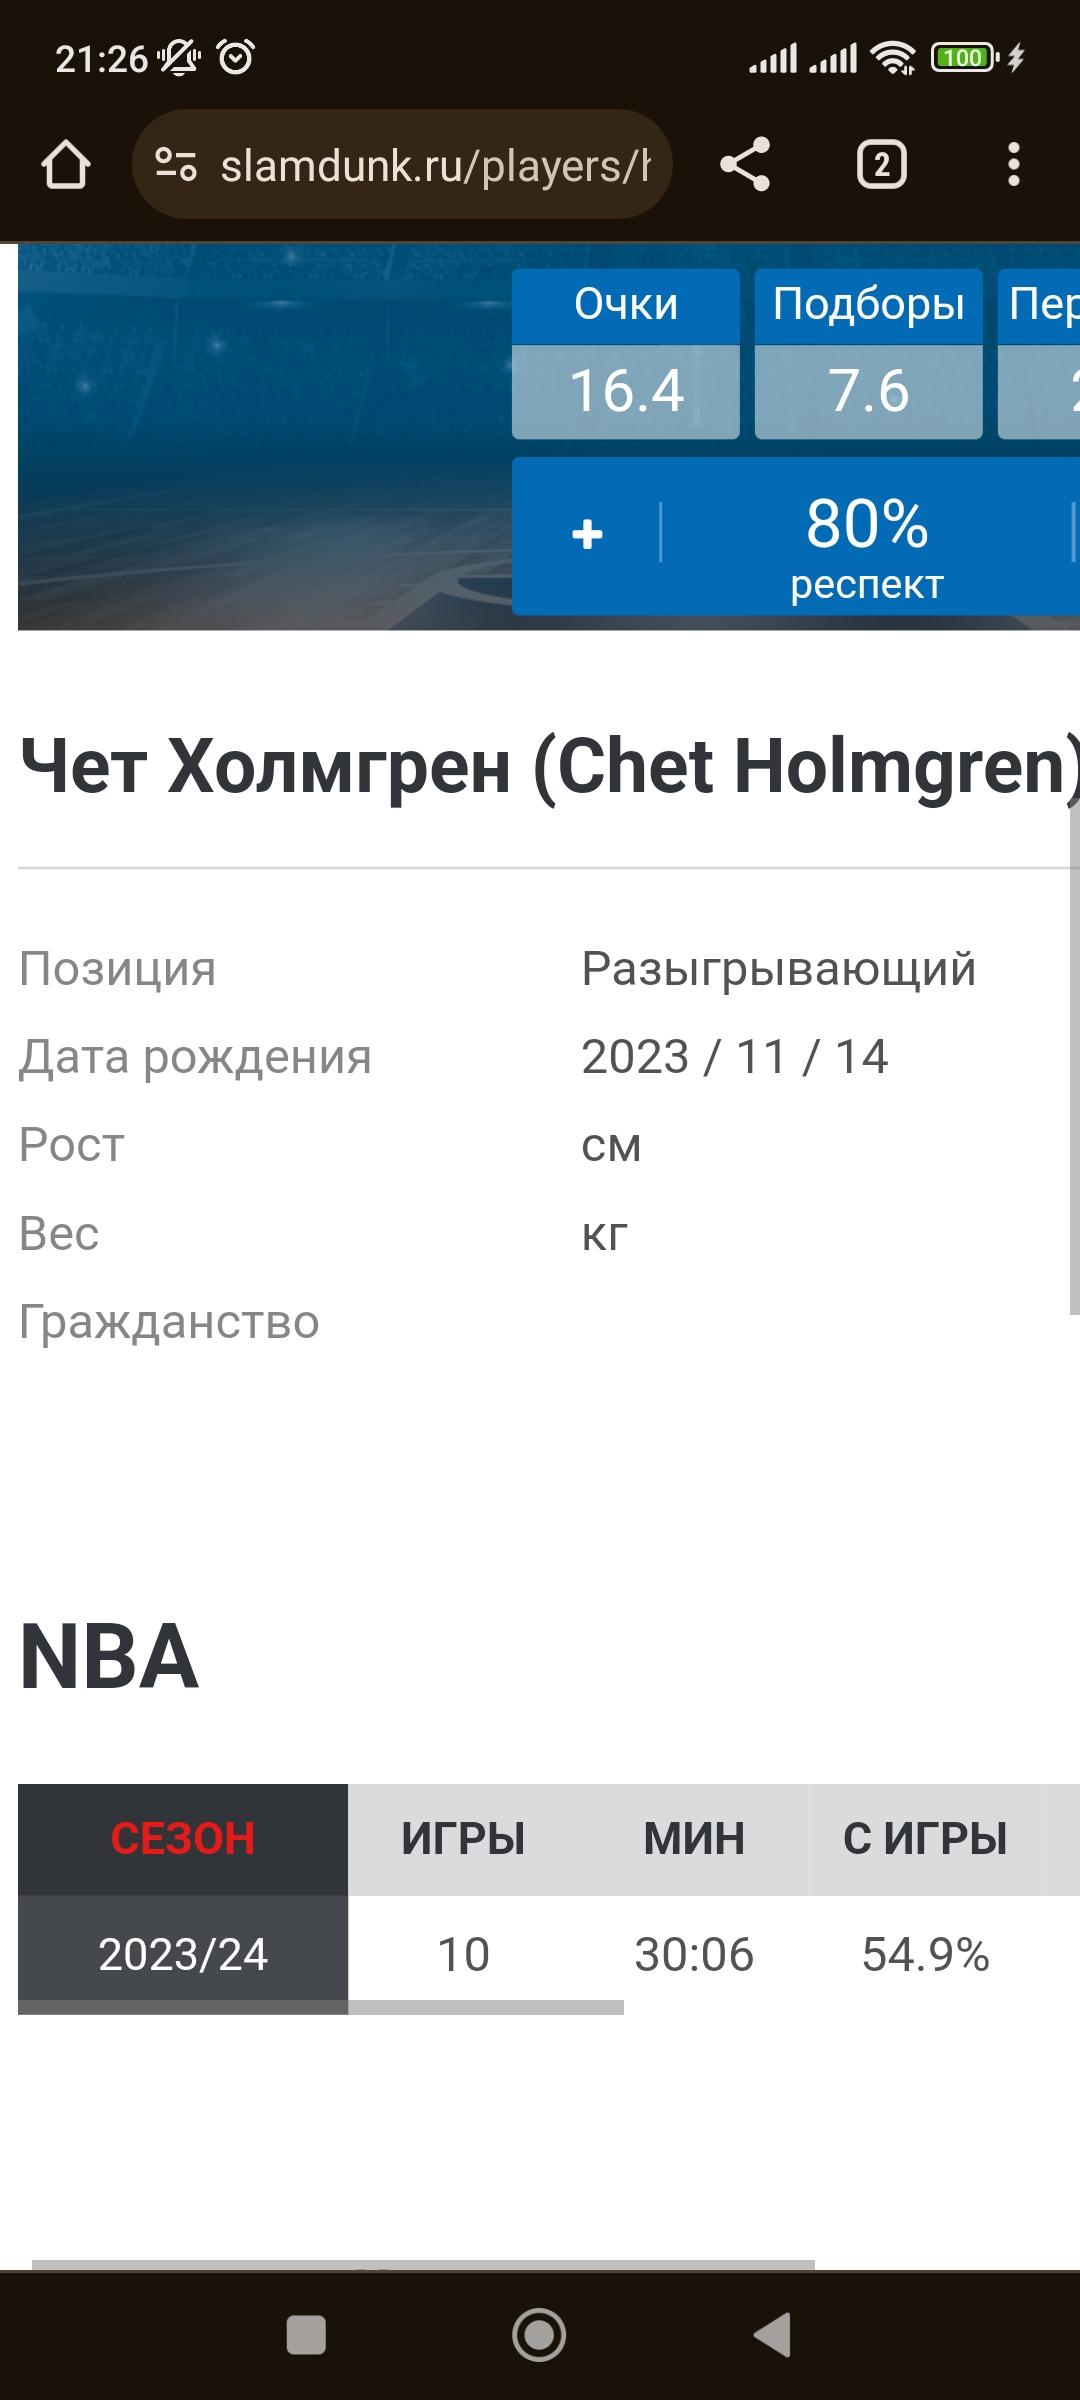Screen dimensions: 1080x2400
Task: Open the tab switcher showing 2 tabs
Action: coord(882,165)
